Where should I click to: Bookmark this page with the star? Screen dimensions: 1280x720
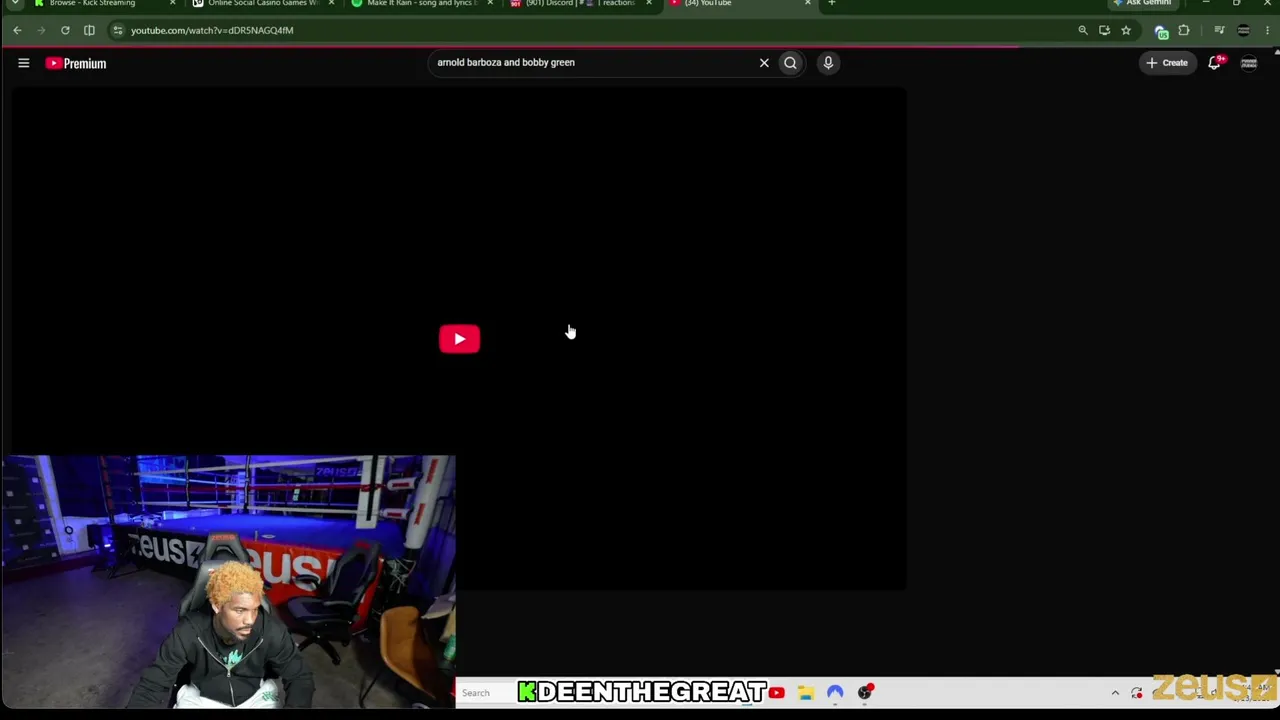(x=1126, y=31)
